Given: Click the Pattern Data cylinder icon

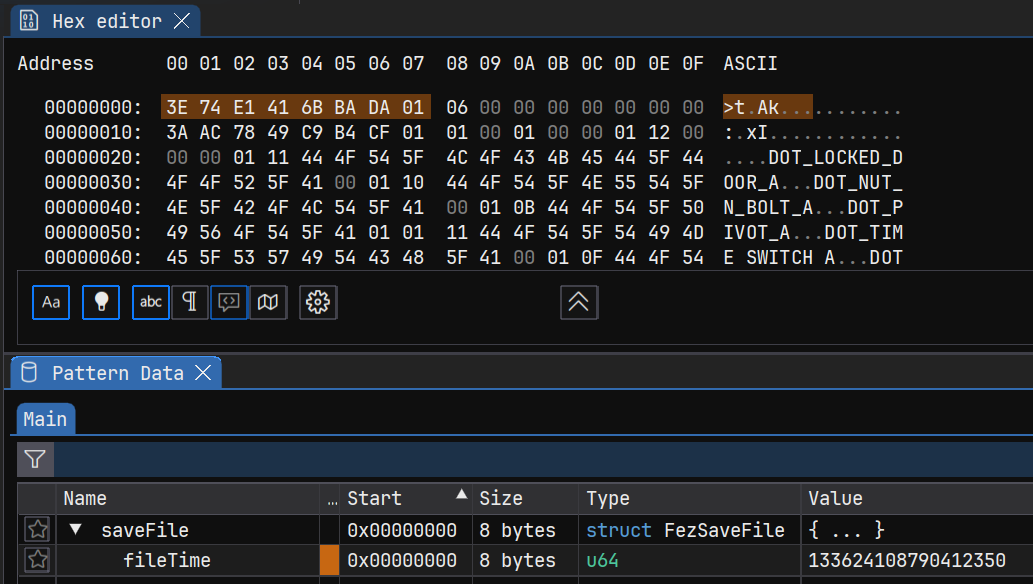Looking at the screenshot, I should coord(29,372).
